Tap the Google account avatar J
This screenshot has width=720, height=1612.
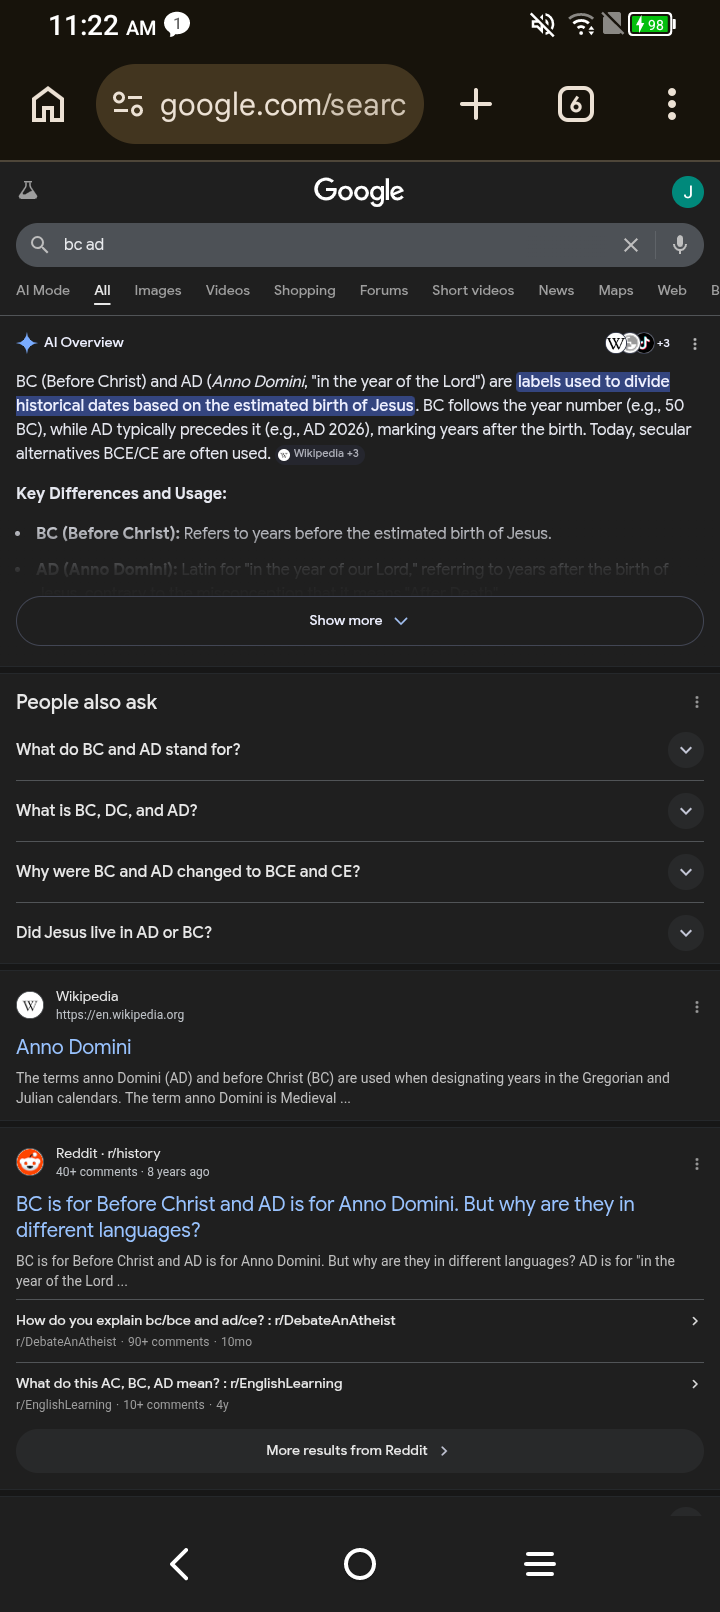pyautogui.click(x=688, y=192)
